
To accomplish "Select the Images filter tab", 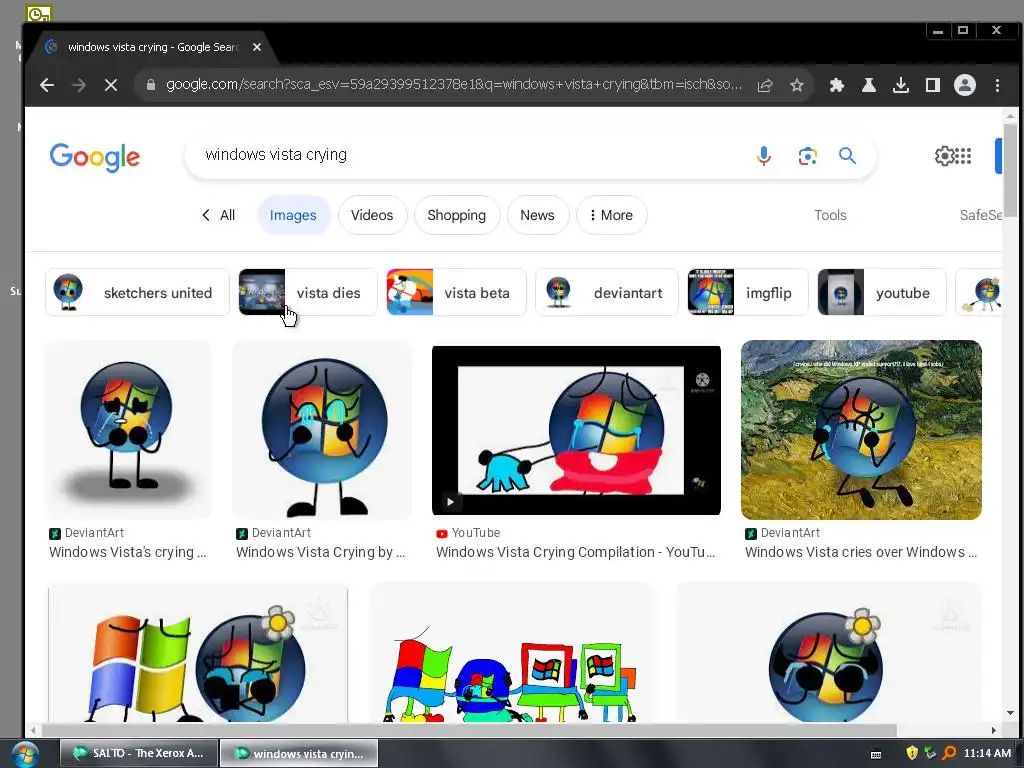I will [x=293, y=215].
